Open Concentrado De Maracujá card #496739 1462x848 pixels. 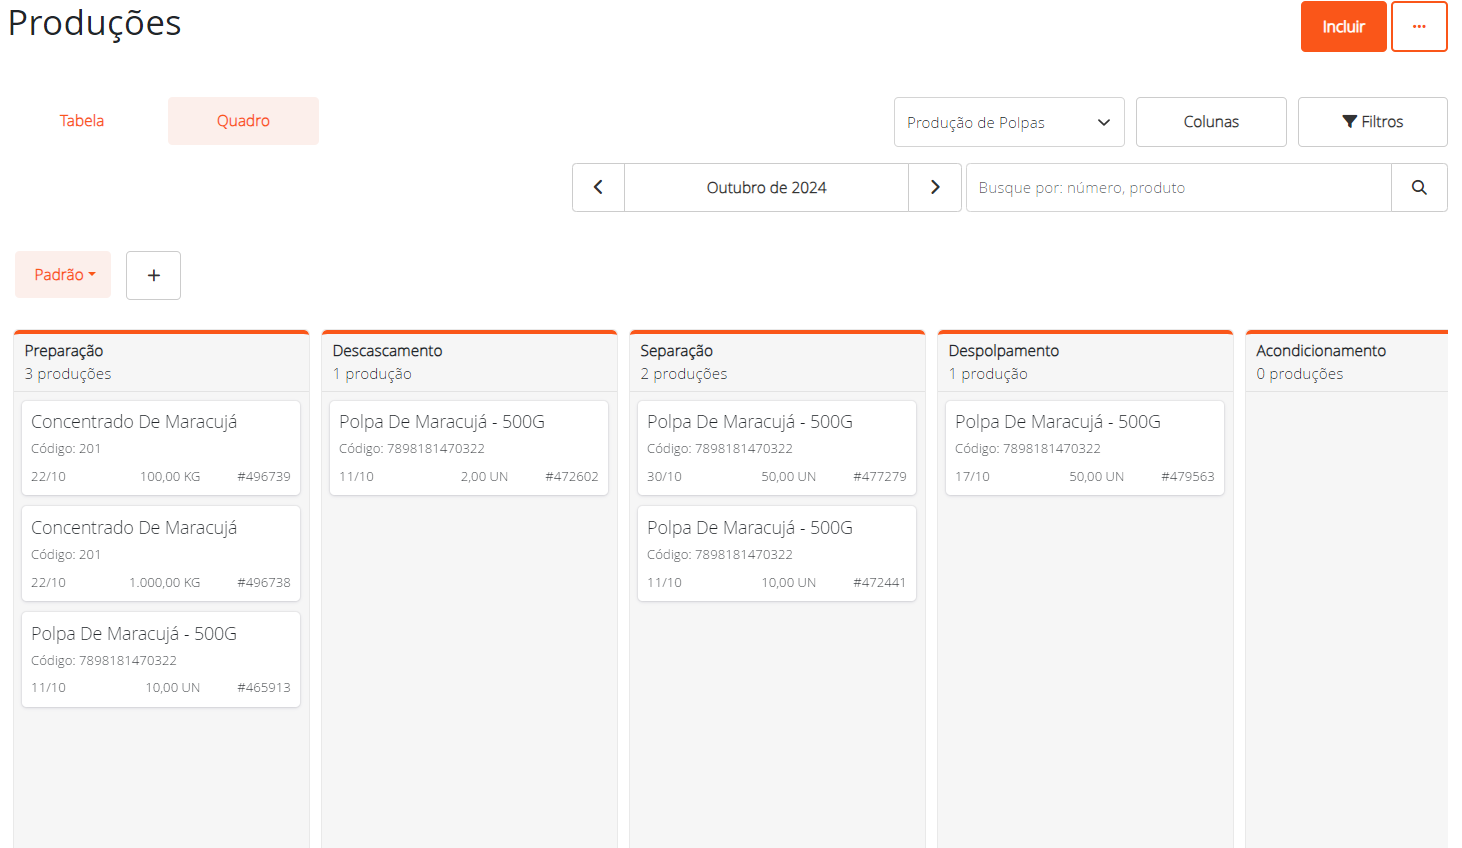pyautogui.click(x=161, y=448)
